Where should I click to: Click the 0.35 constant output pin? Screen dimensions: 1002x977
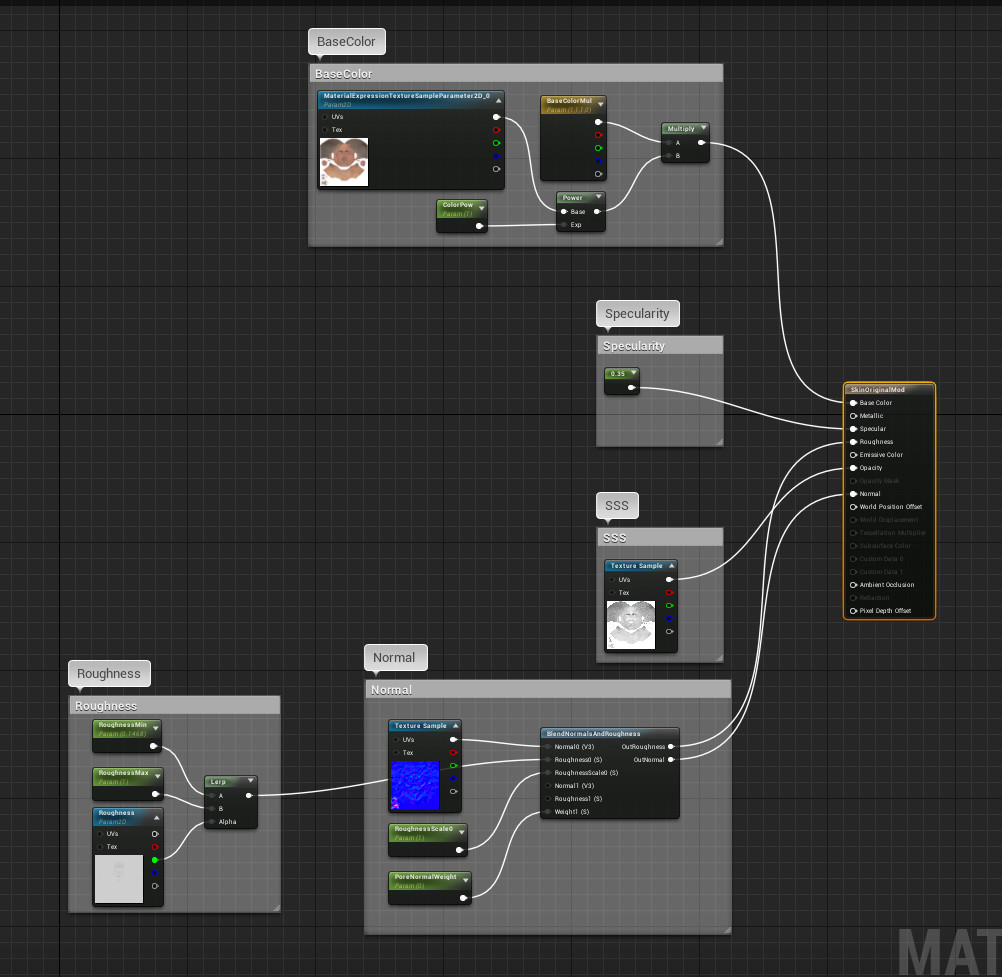631,387
